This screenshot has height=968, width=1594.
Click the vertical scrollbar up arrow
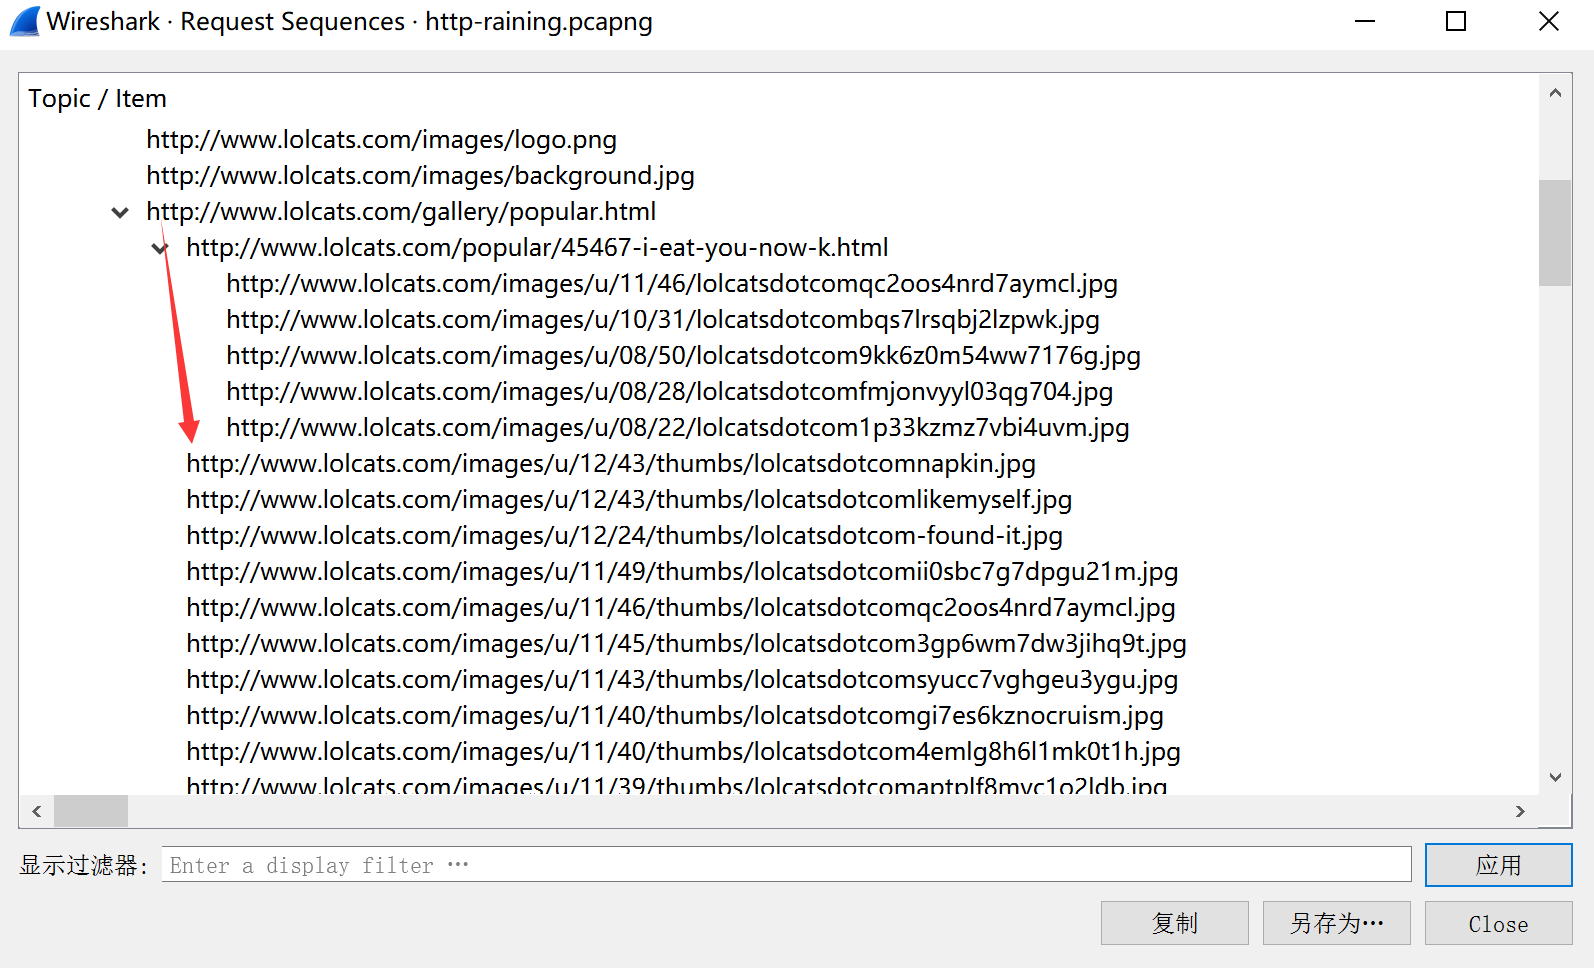1555,93
